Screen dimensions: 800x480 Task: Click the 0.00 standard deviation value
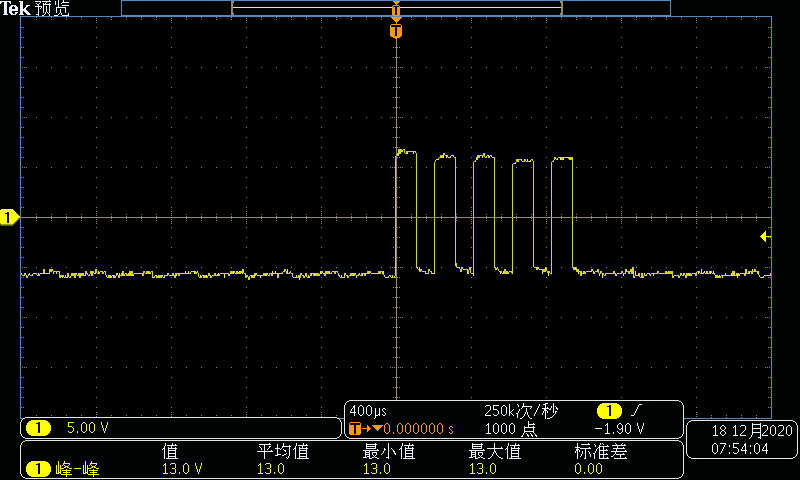tap(588, 468)
